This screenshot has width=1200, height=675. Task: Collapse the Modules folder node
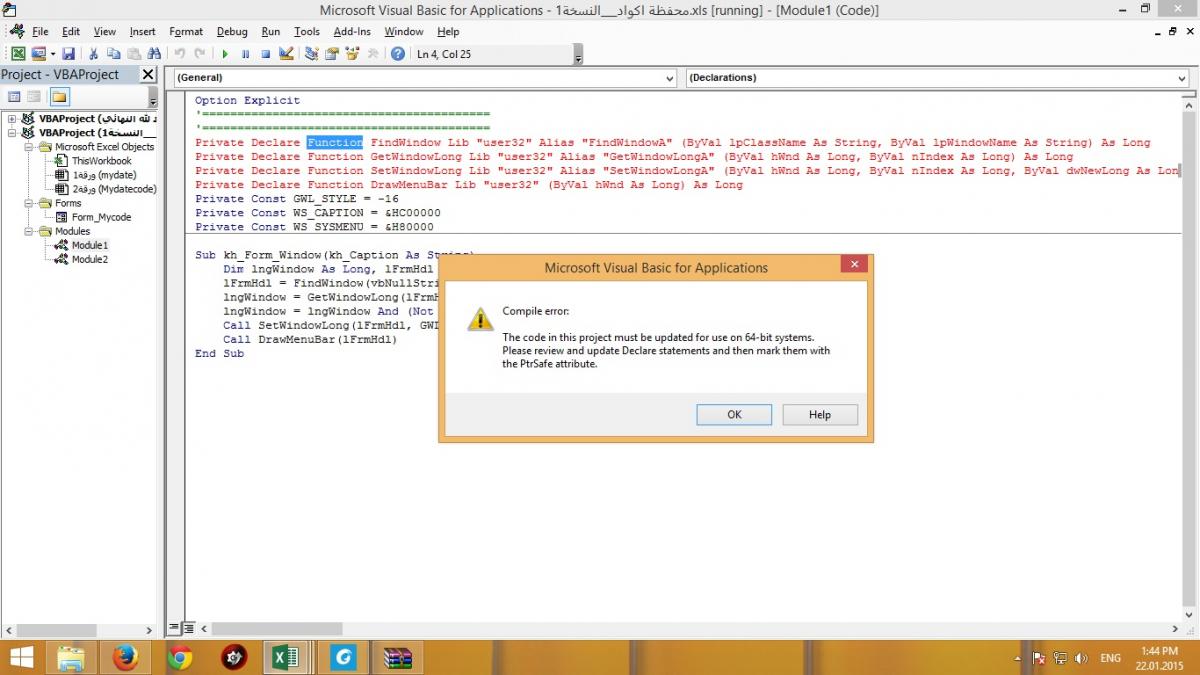coord(31,231)
